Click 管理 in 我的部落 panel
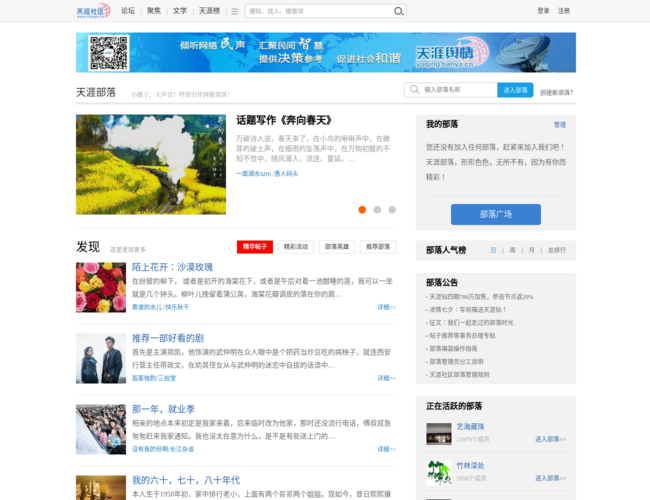Screen dimensions: 650x500 (560, 125)
